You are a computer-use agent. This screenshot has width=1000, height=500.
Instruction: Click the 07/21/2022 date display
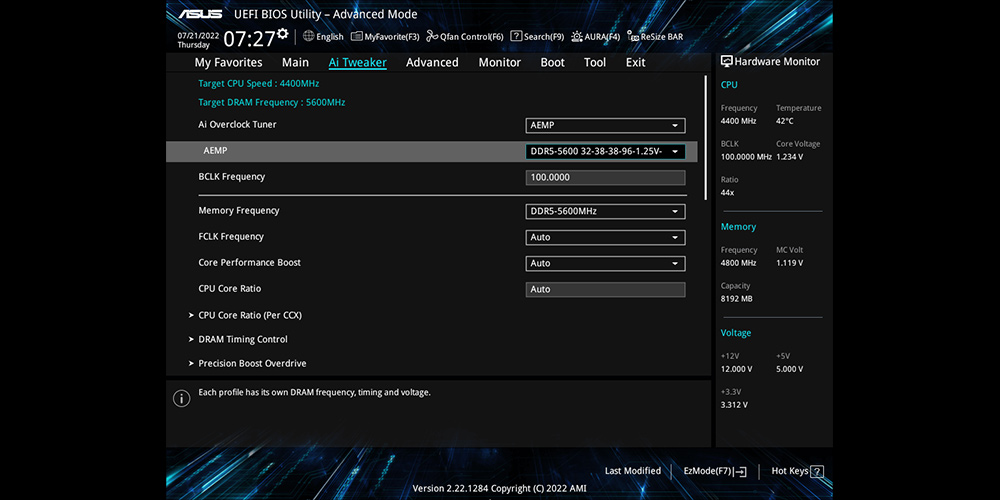(x=198, y=36)
